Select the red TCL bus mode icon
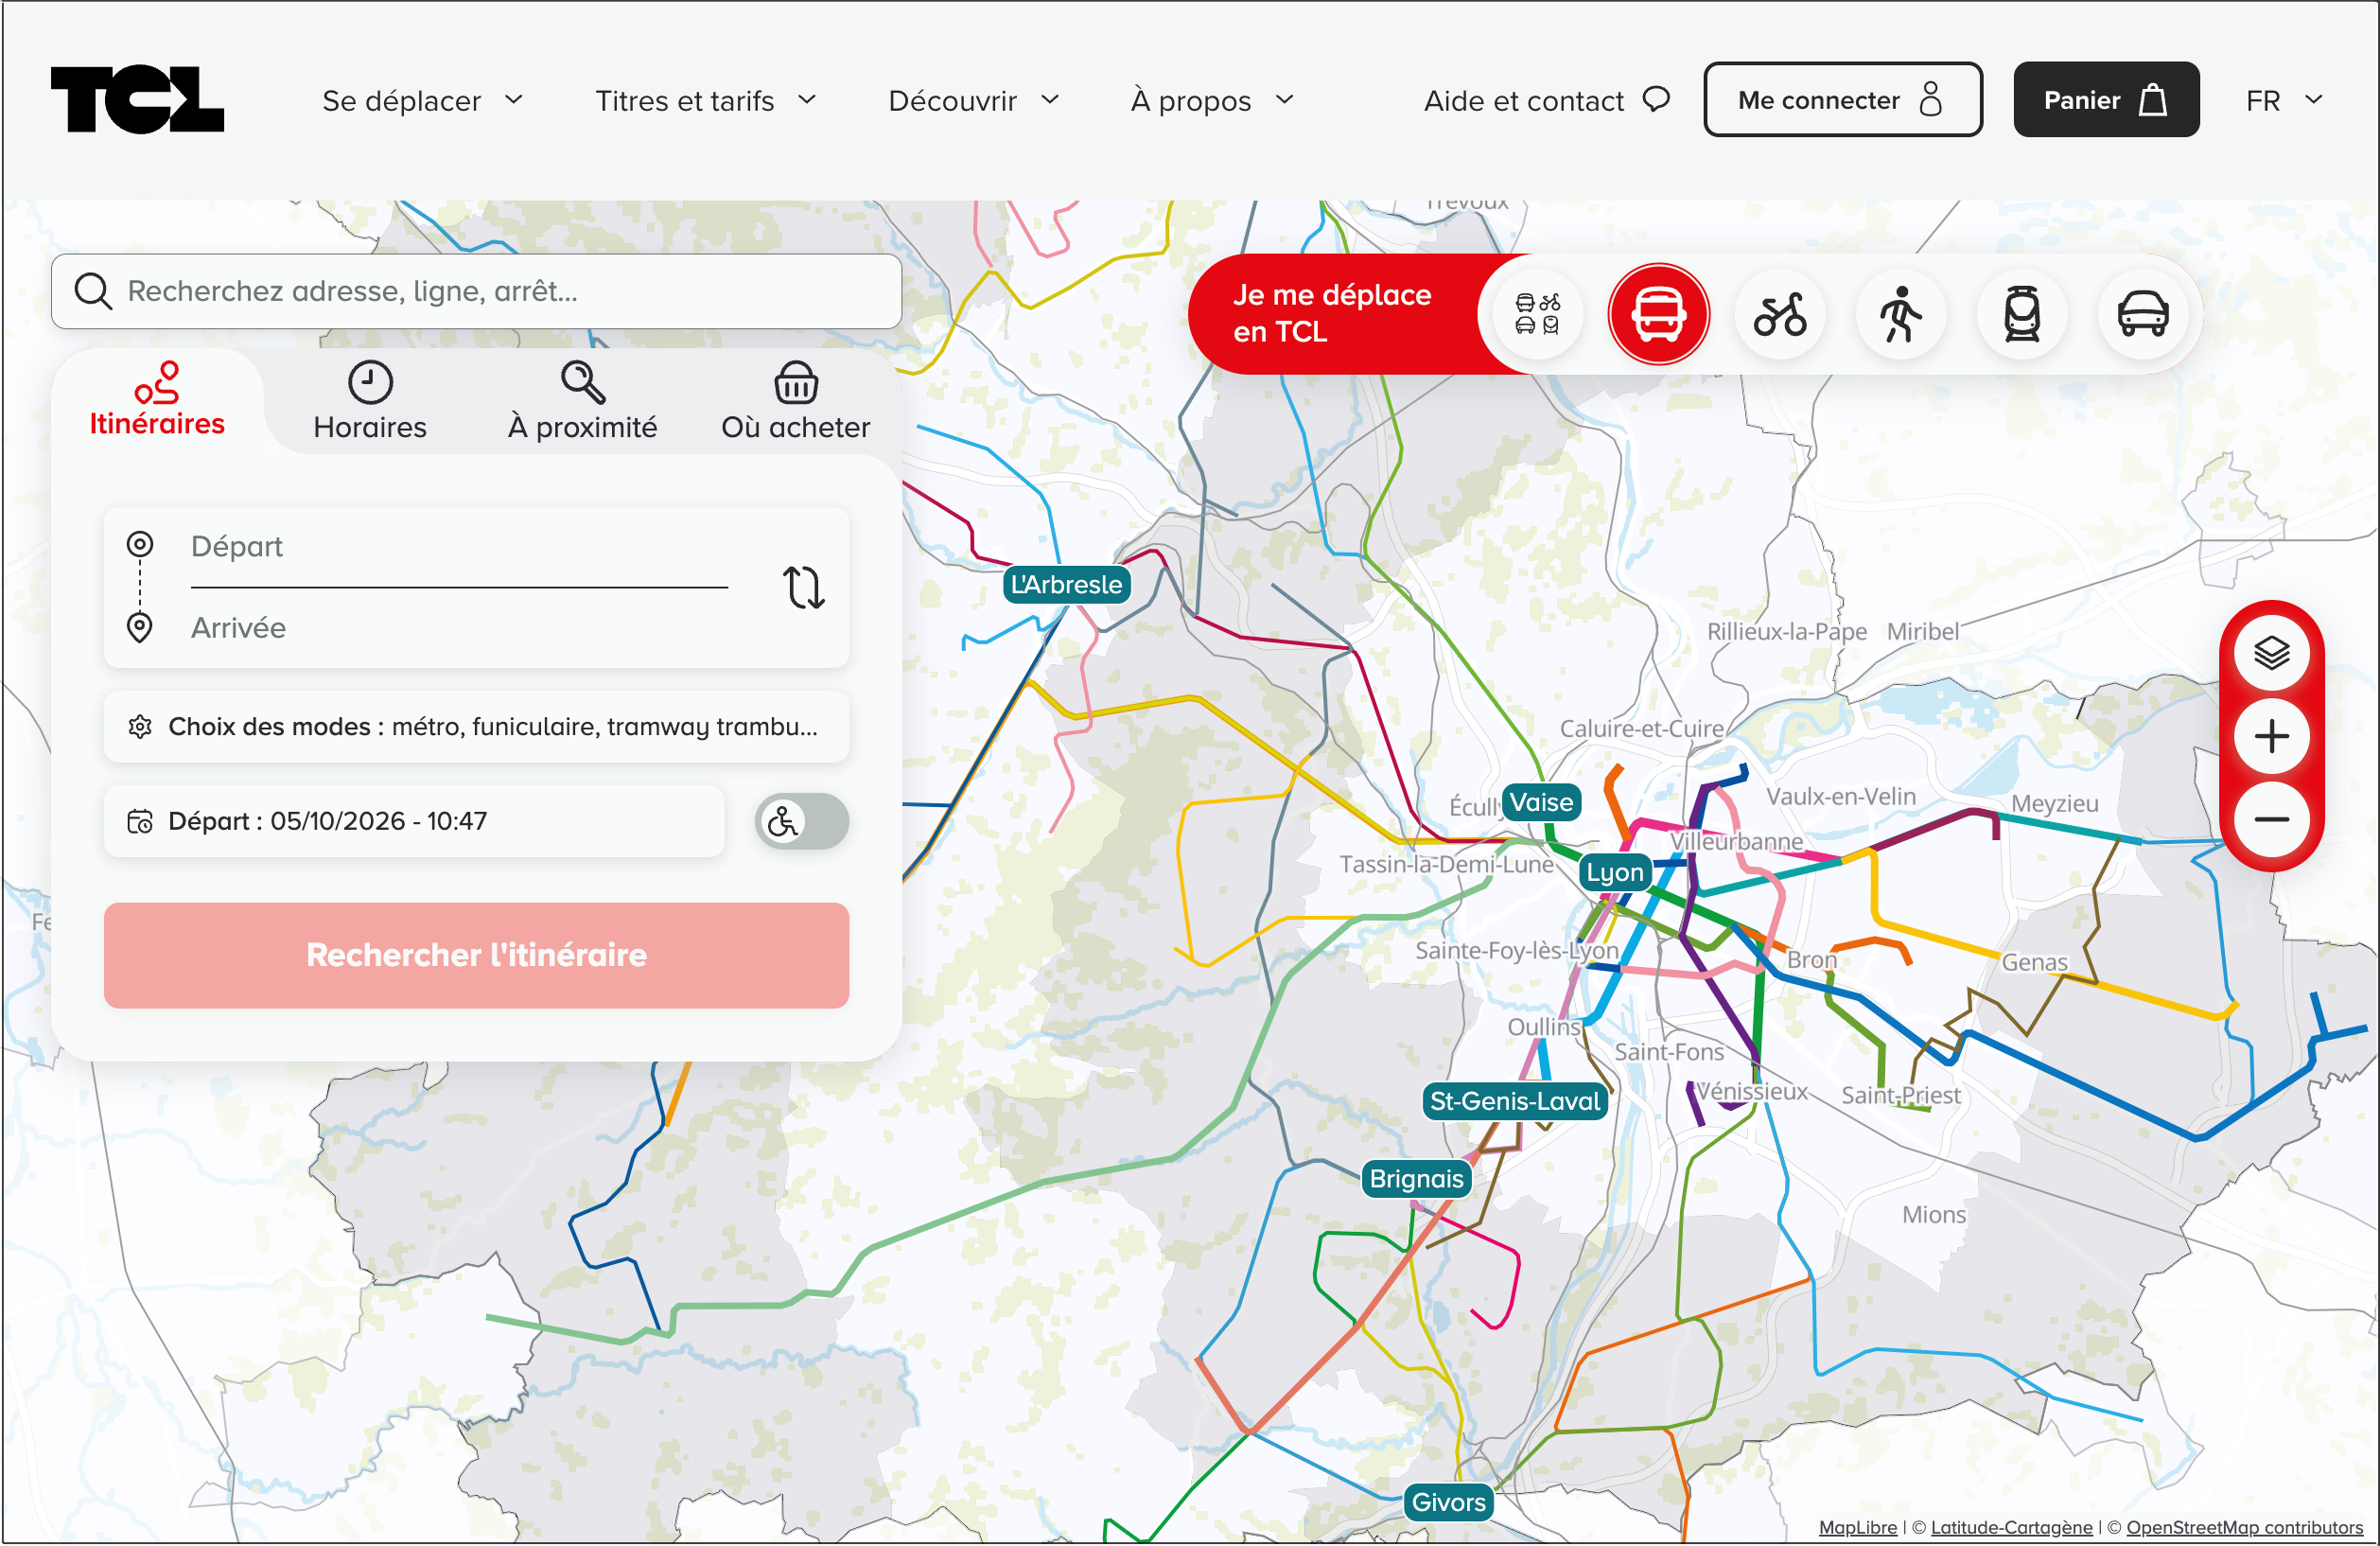Screen dimensions: 2380x1546 pyautogui.click(x=1657, y=314)
